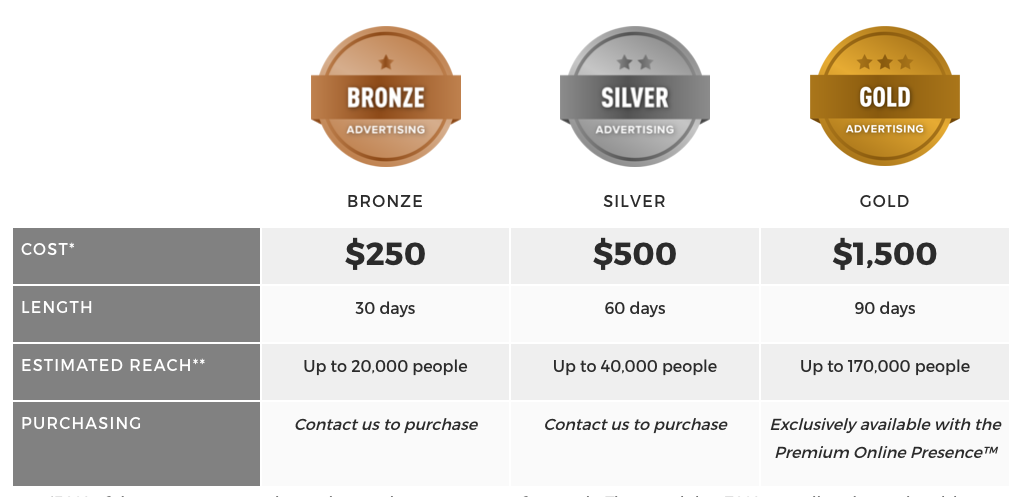The width and height of the screenshot is (1019, 497).
Task: Click the Bronze Advertising badge icon
Action: (386, 96)
